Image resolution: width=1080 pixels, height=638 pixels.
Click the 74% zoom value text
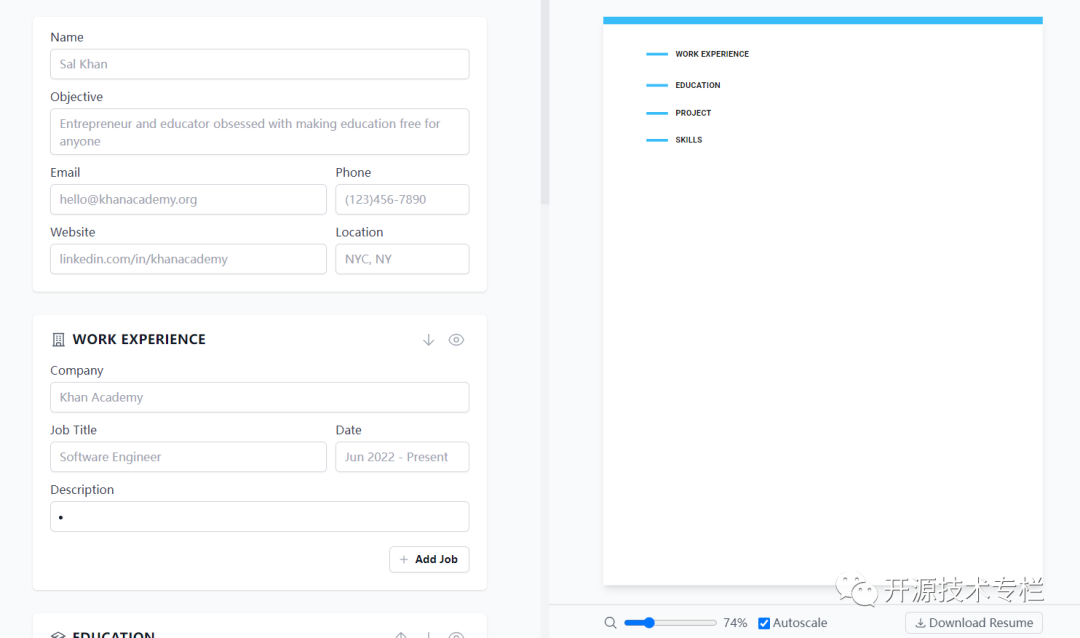735,623
